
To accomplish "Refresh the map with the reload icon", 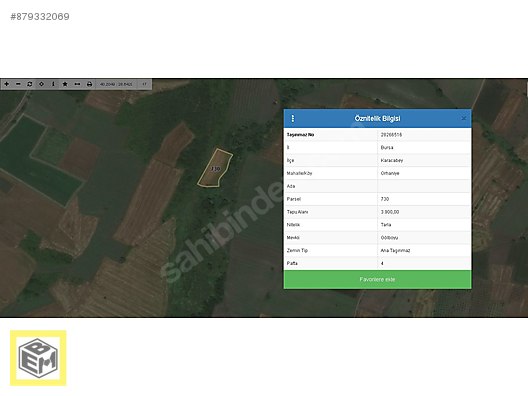I will click(x=30, y=84).
